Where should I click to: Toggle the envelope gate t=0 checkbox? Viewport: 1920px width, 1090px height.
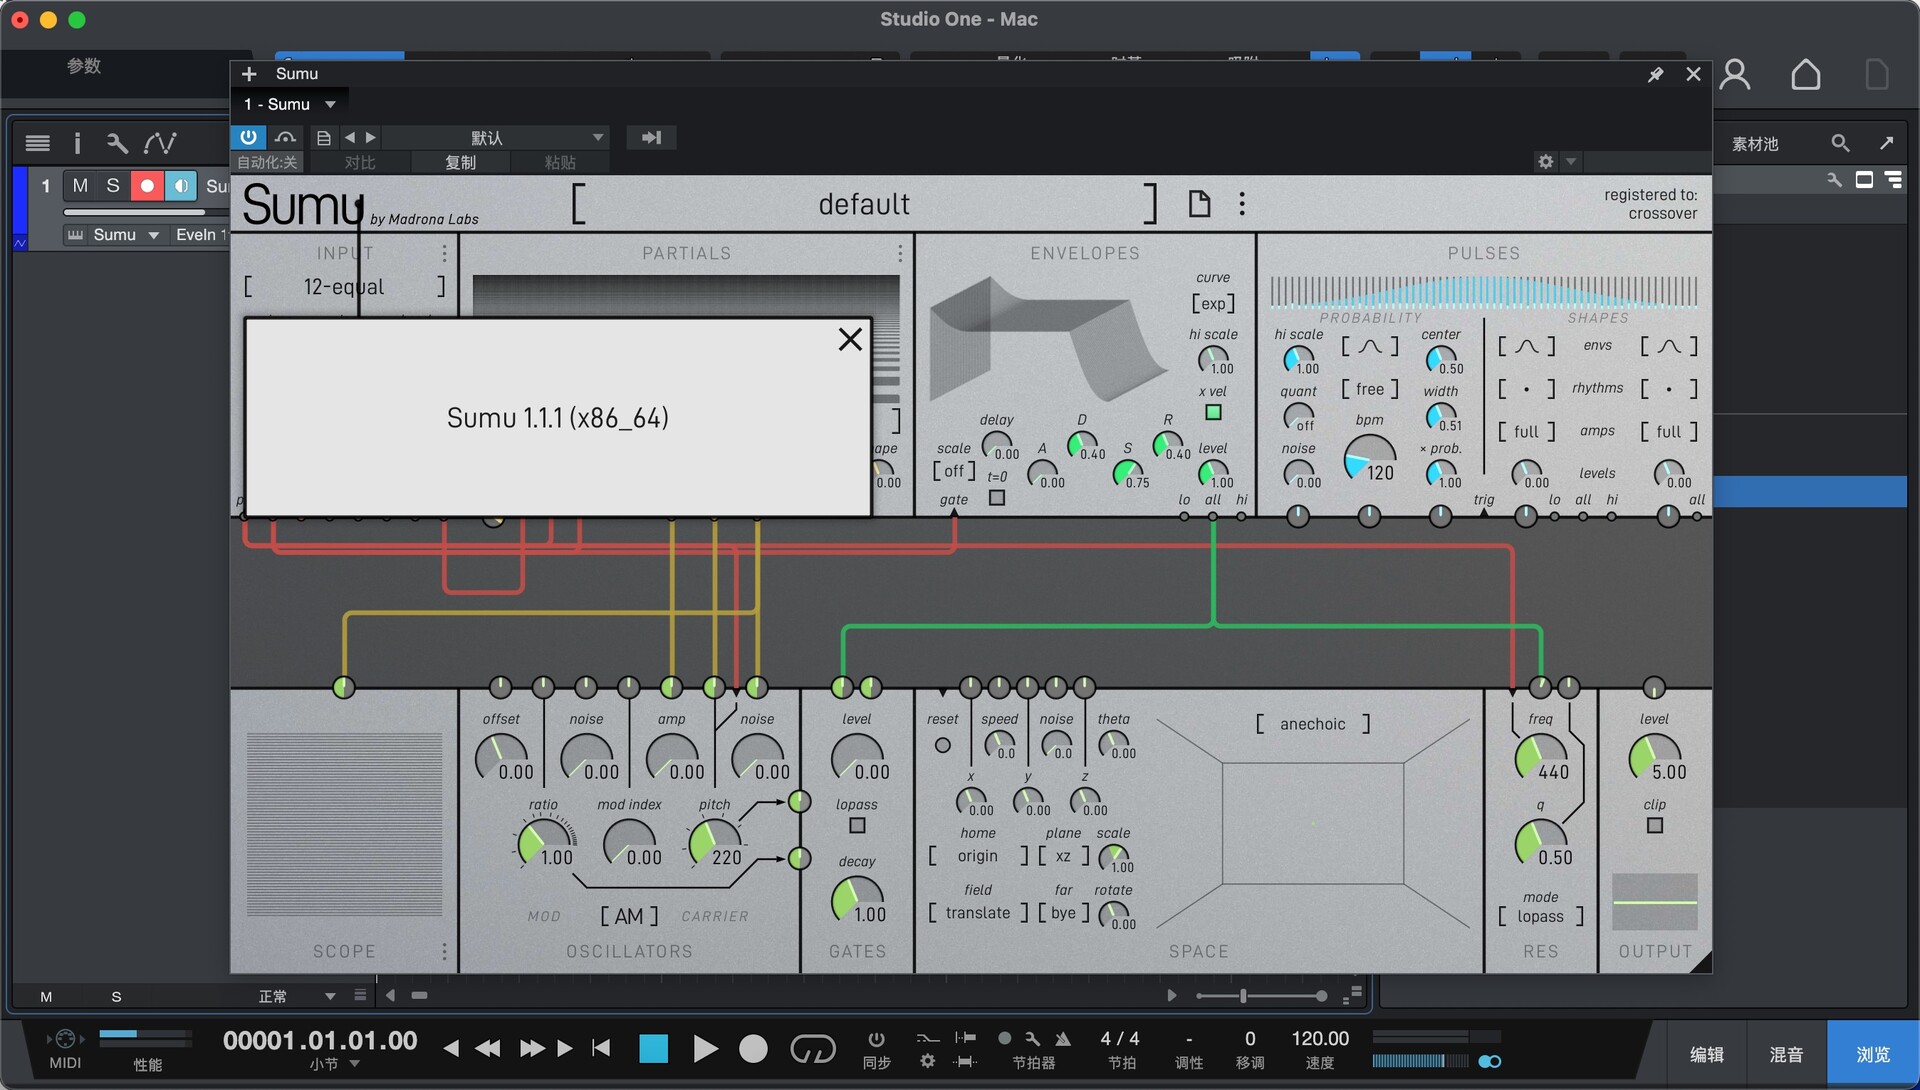997,498
